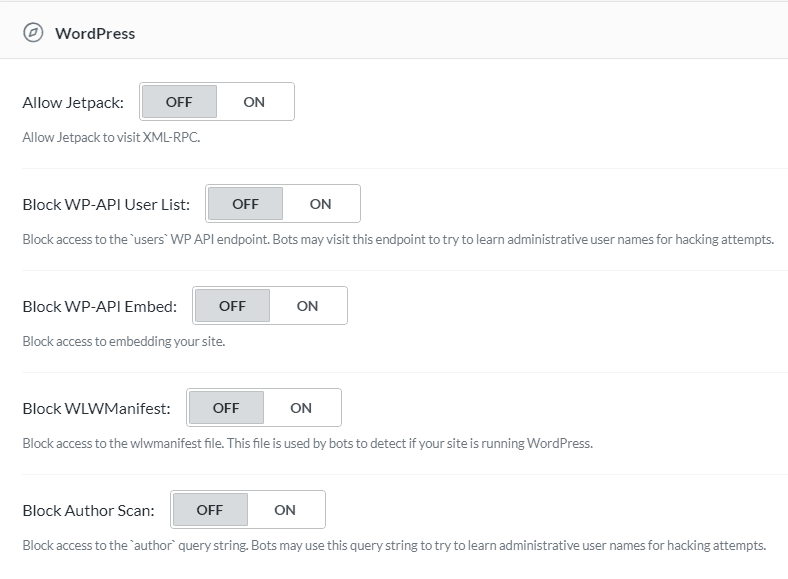
Task: Click the 'users' WP API endpoint description
Action: click(398, 239)
